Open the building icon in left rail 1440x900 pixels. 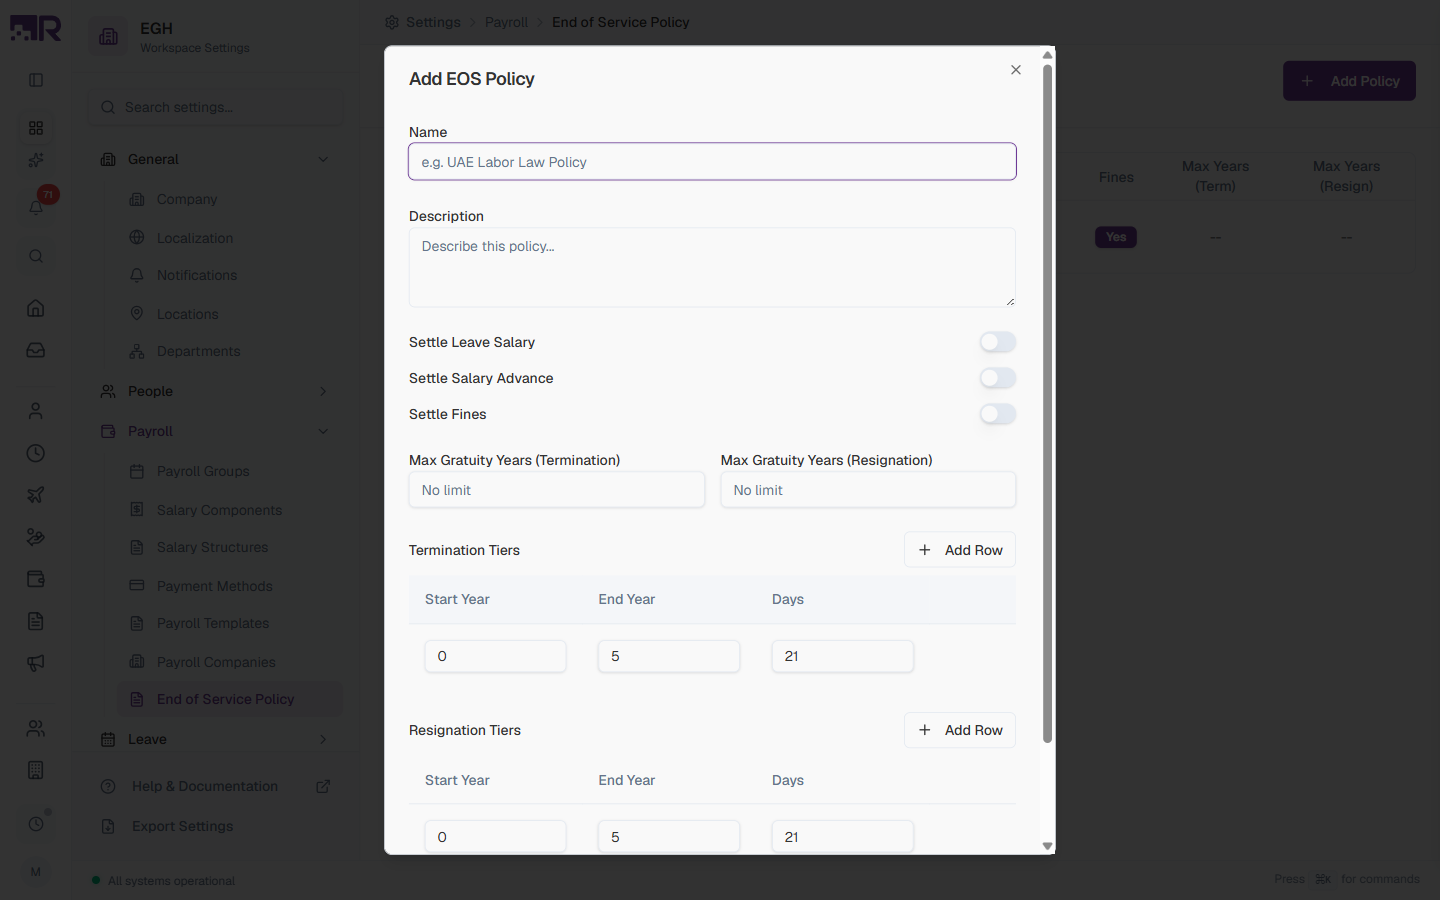[36, 770]
